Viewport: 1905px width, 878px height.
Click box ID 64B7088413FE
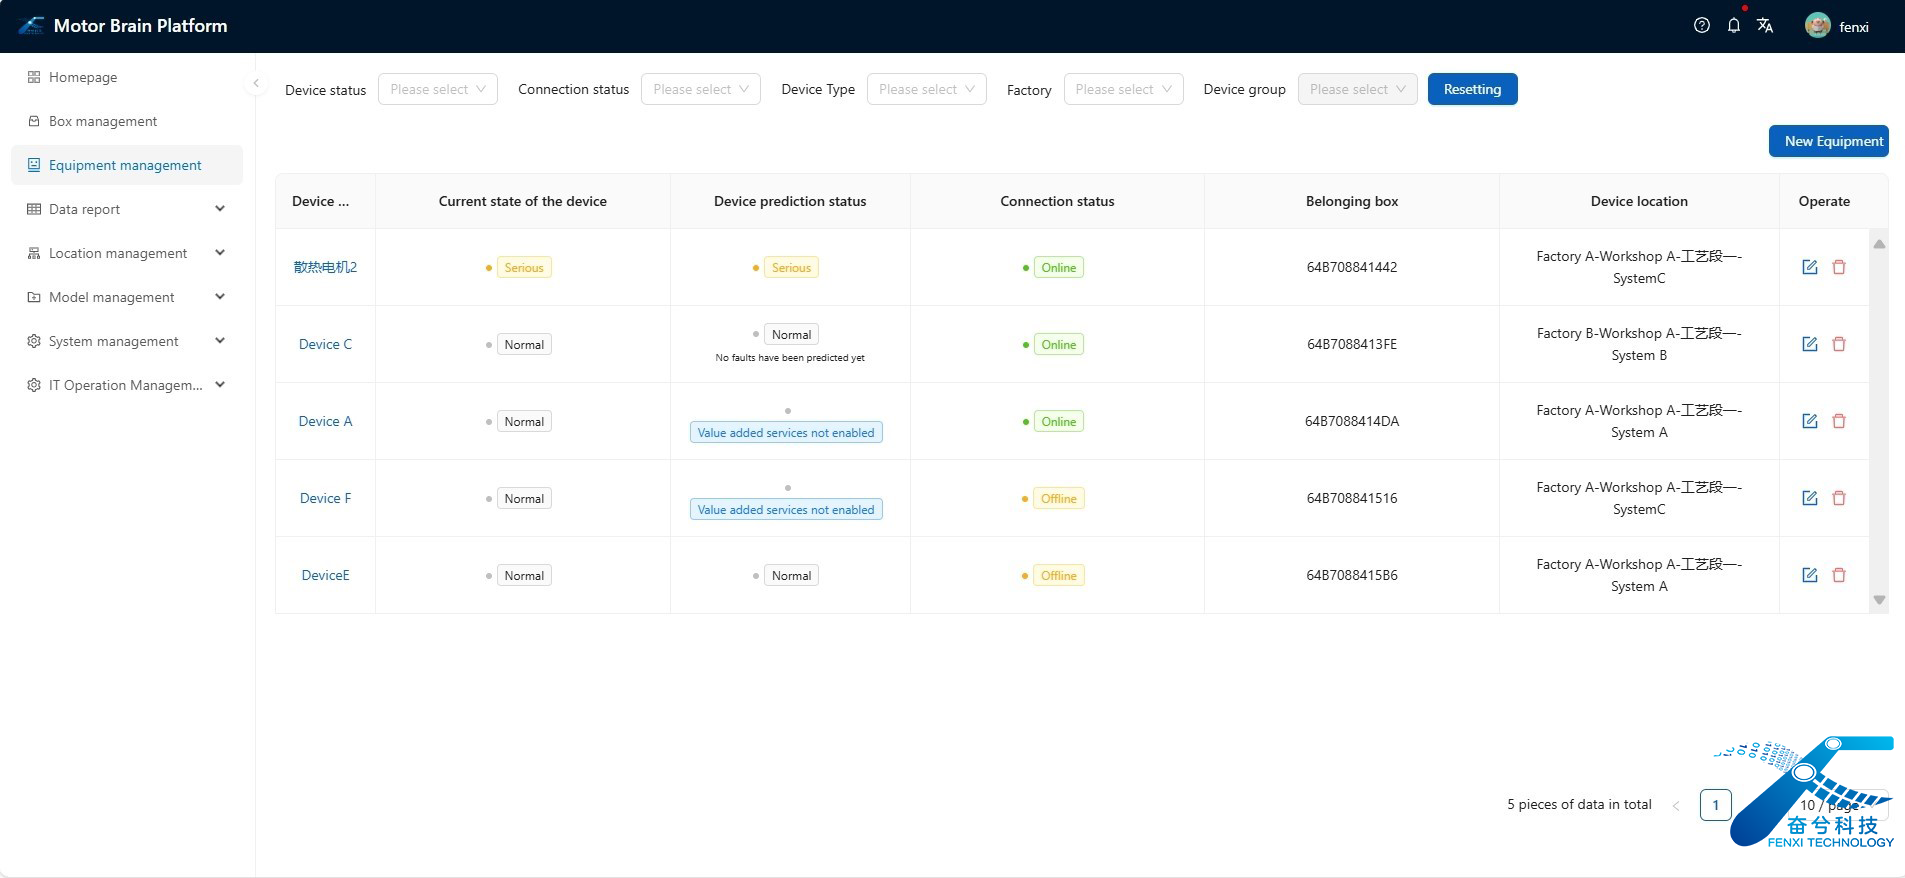pyautogui.click(x=1352, y=344)
